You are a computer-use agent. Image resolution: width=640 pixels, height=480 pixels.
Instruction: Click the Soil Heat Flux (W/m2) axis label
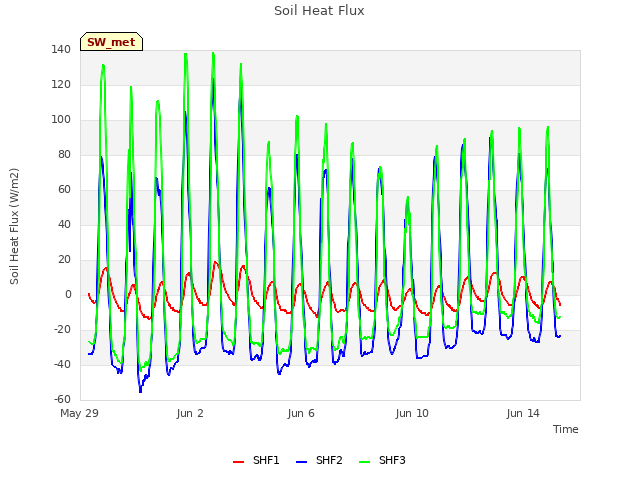click(x=14, y=226)
